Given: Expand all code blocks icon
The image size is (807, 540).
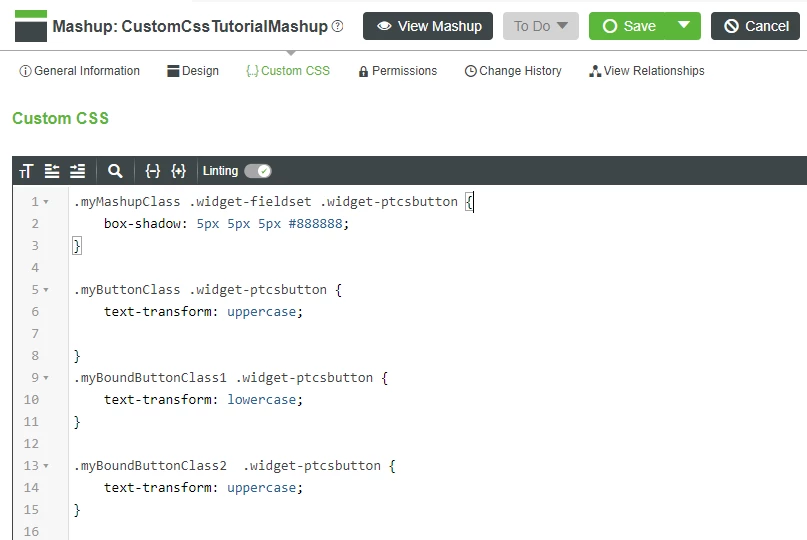Looking at the screenshot, I should point(179,171).
